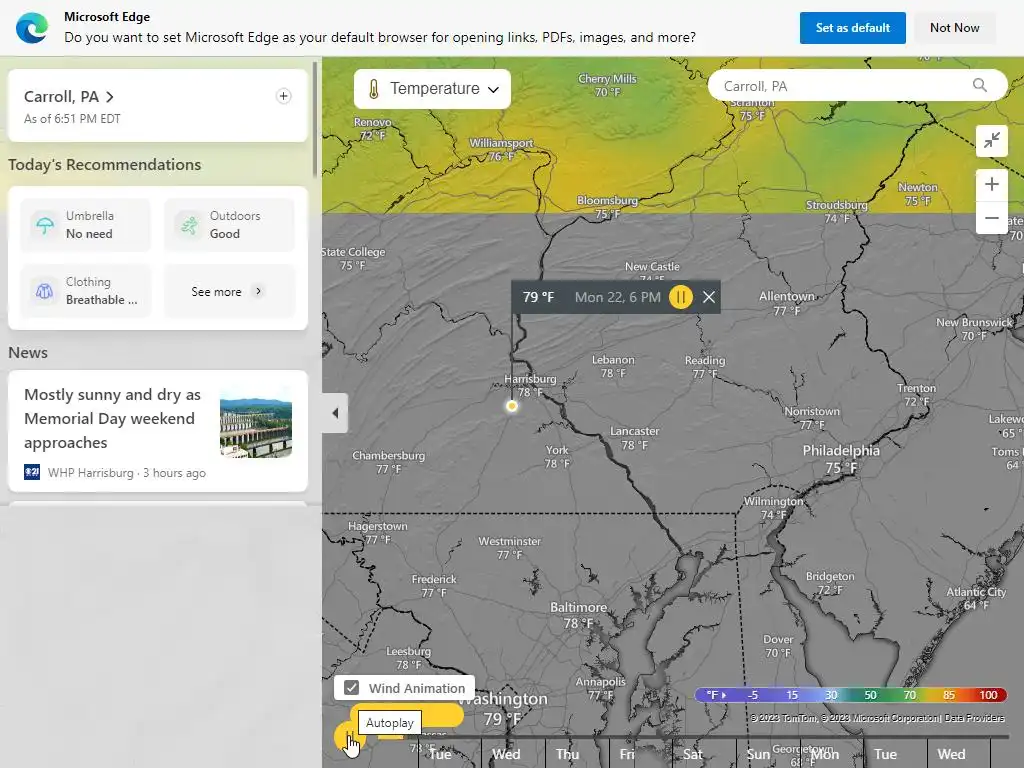Click the As of 6:51 PM EDT text
Image resolution: width=1024 pixels, height=768 pixels.
tap(72, 119)
